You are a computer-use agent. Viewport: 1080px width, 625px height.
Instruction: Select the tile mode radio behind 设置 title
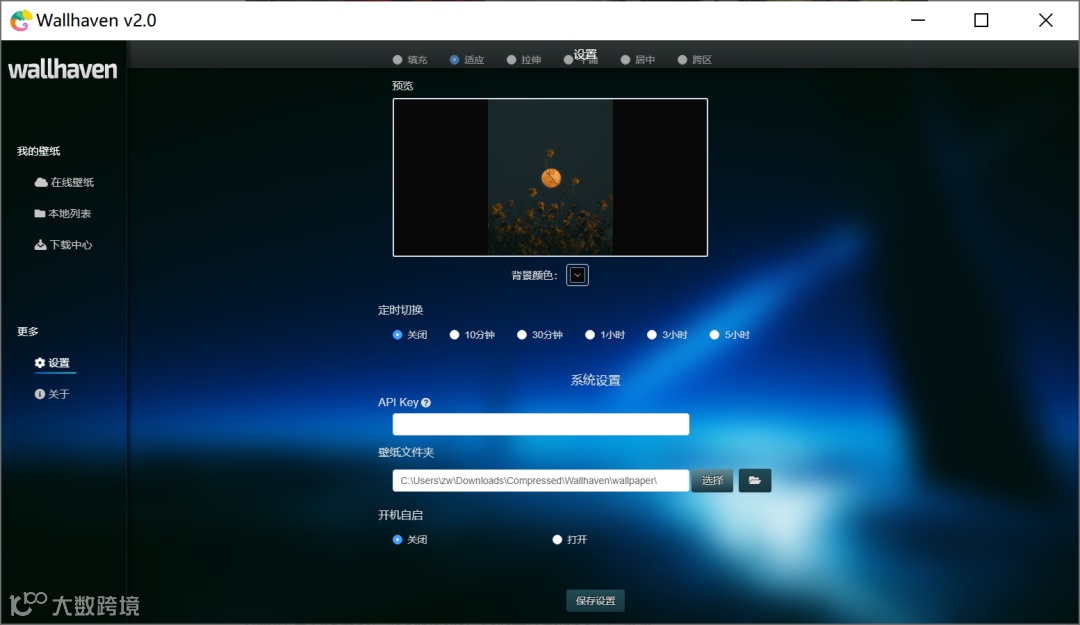click(568, 61)
